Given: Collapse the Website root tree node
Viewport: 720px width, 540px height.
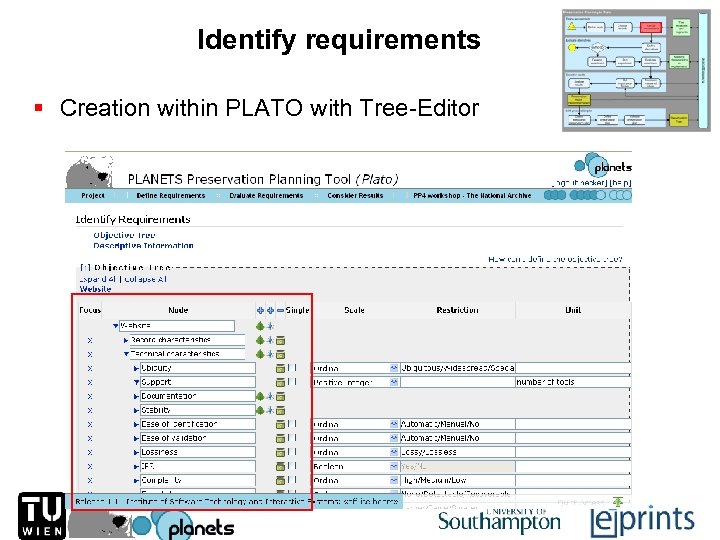Looking at the screenshot, I should pyautogui.click(x=115, y=326).
